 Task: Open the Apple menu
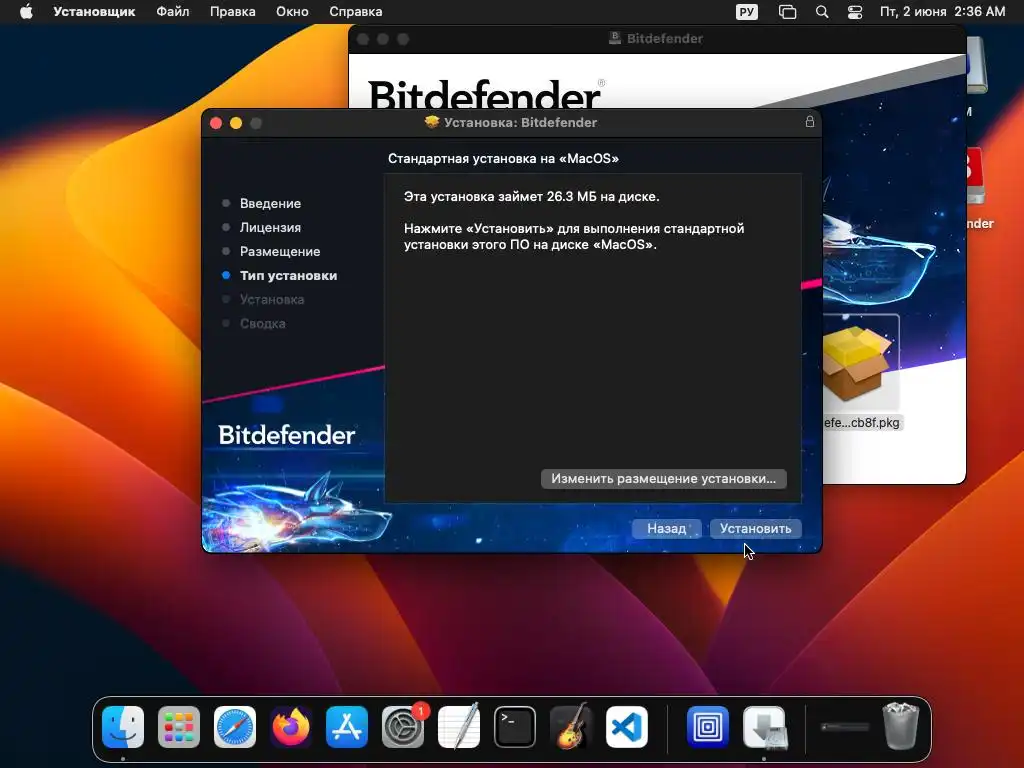pyautogui.click(x=26, y=12)
